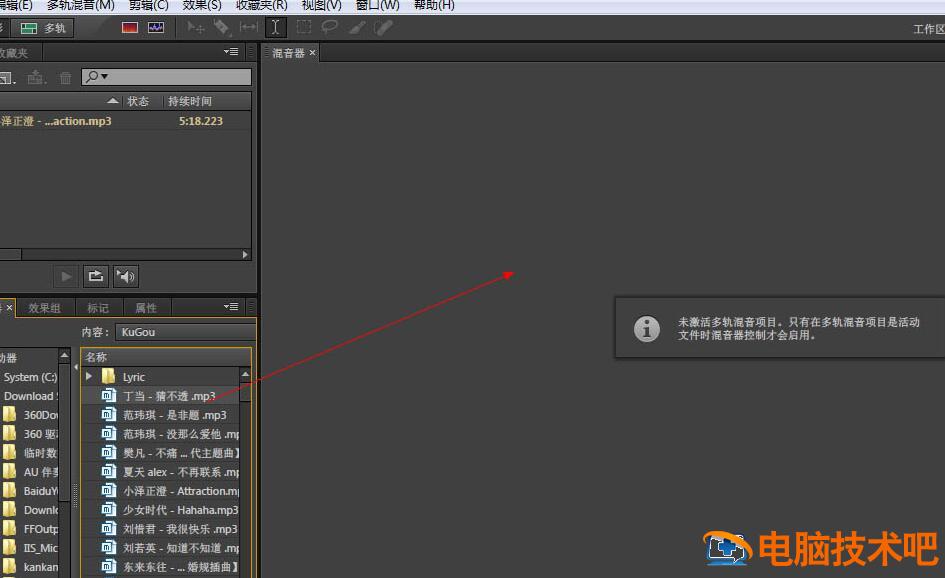Close the 混音器 mixer tab
945x578 pixels.
pos(312,53)
